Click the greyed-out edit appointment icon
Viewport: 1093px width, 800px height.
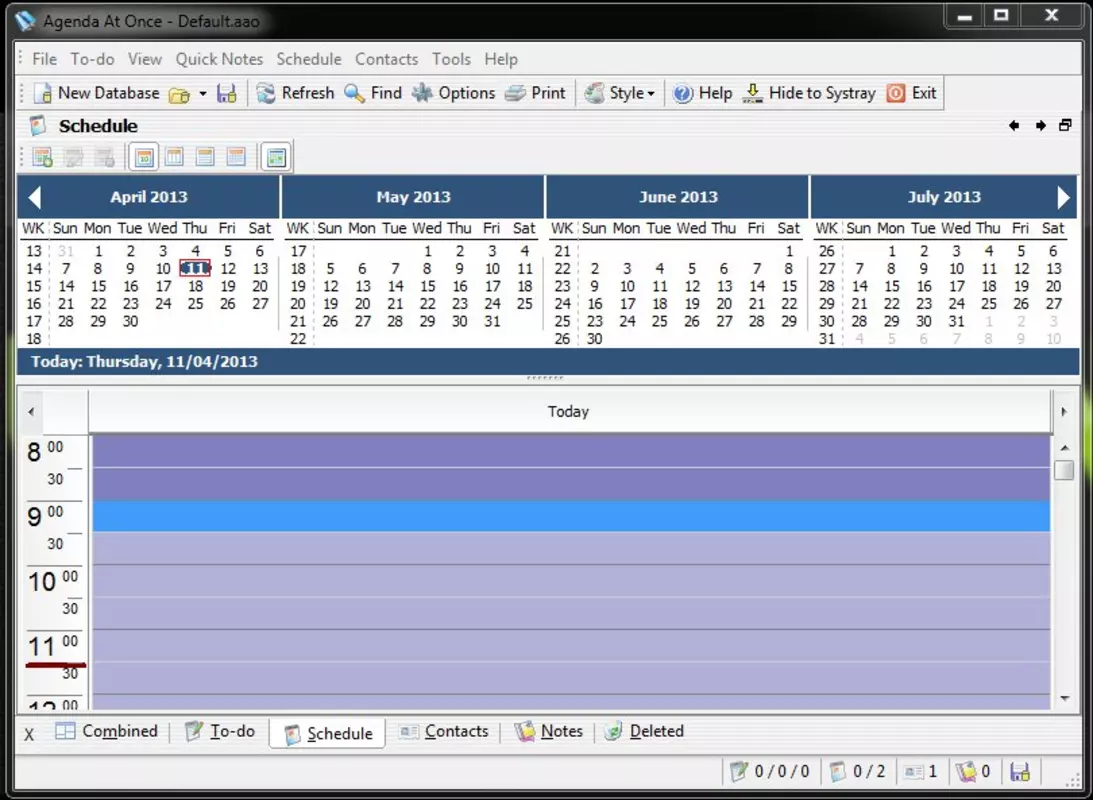click(x=74, y=157)
